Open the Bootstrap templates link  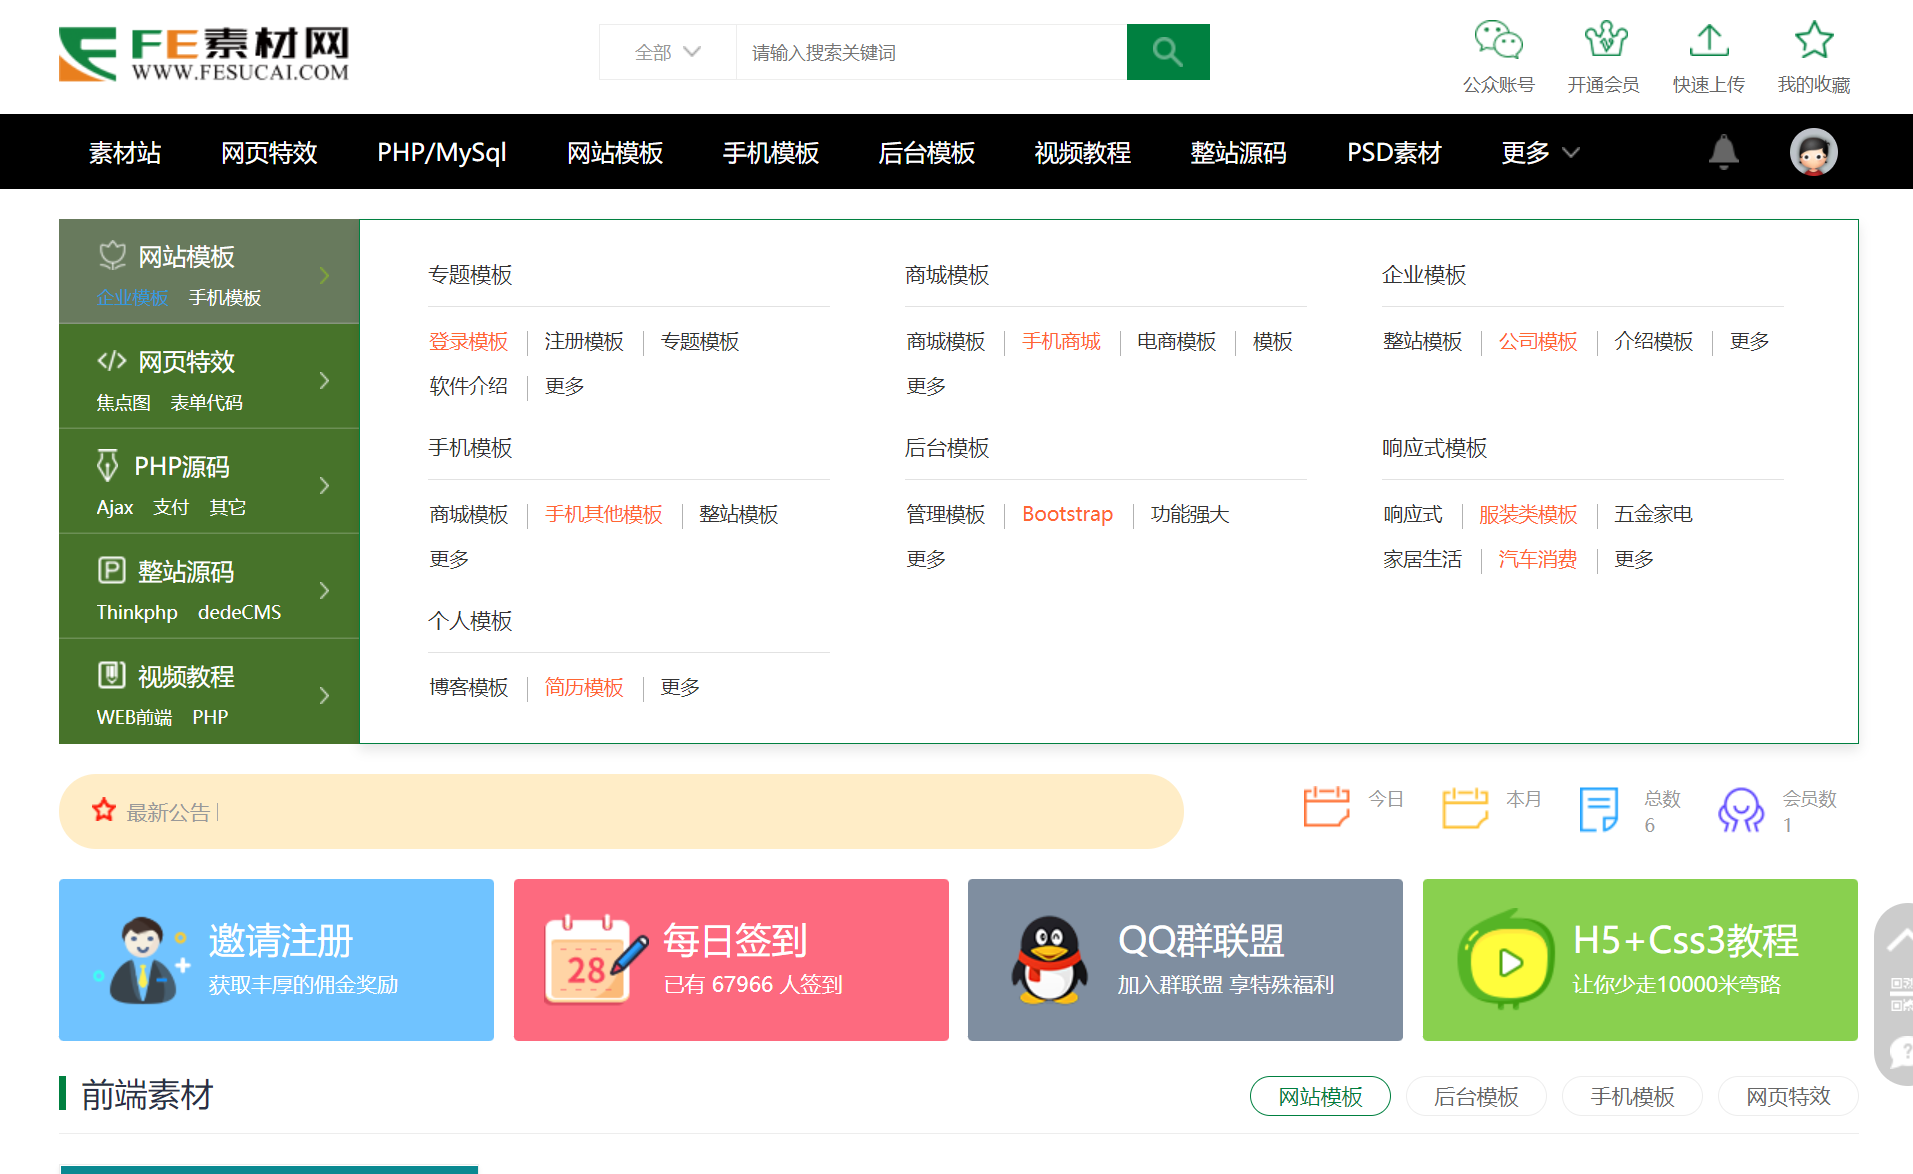1066,514
